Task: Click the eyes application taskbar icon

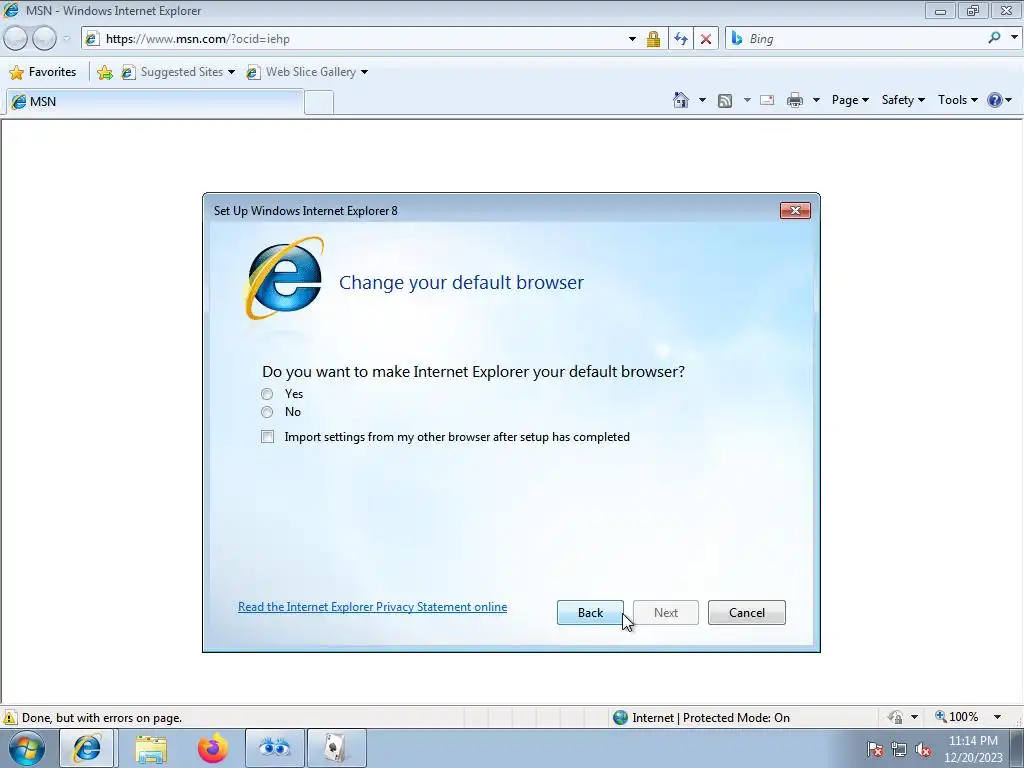Action: [274, 748]
